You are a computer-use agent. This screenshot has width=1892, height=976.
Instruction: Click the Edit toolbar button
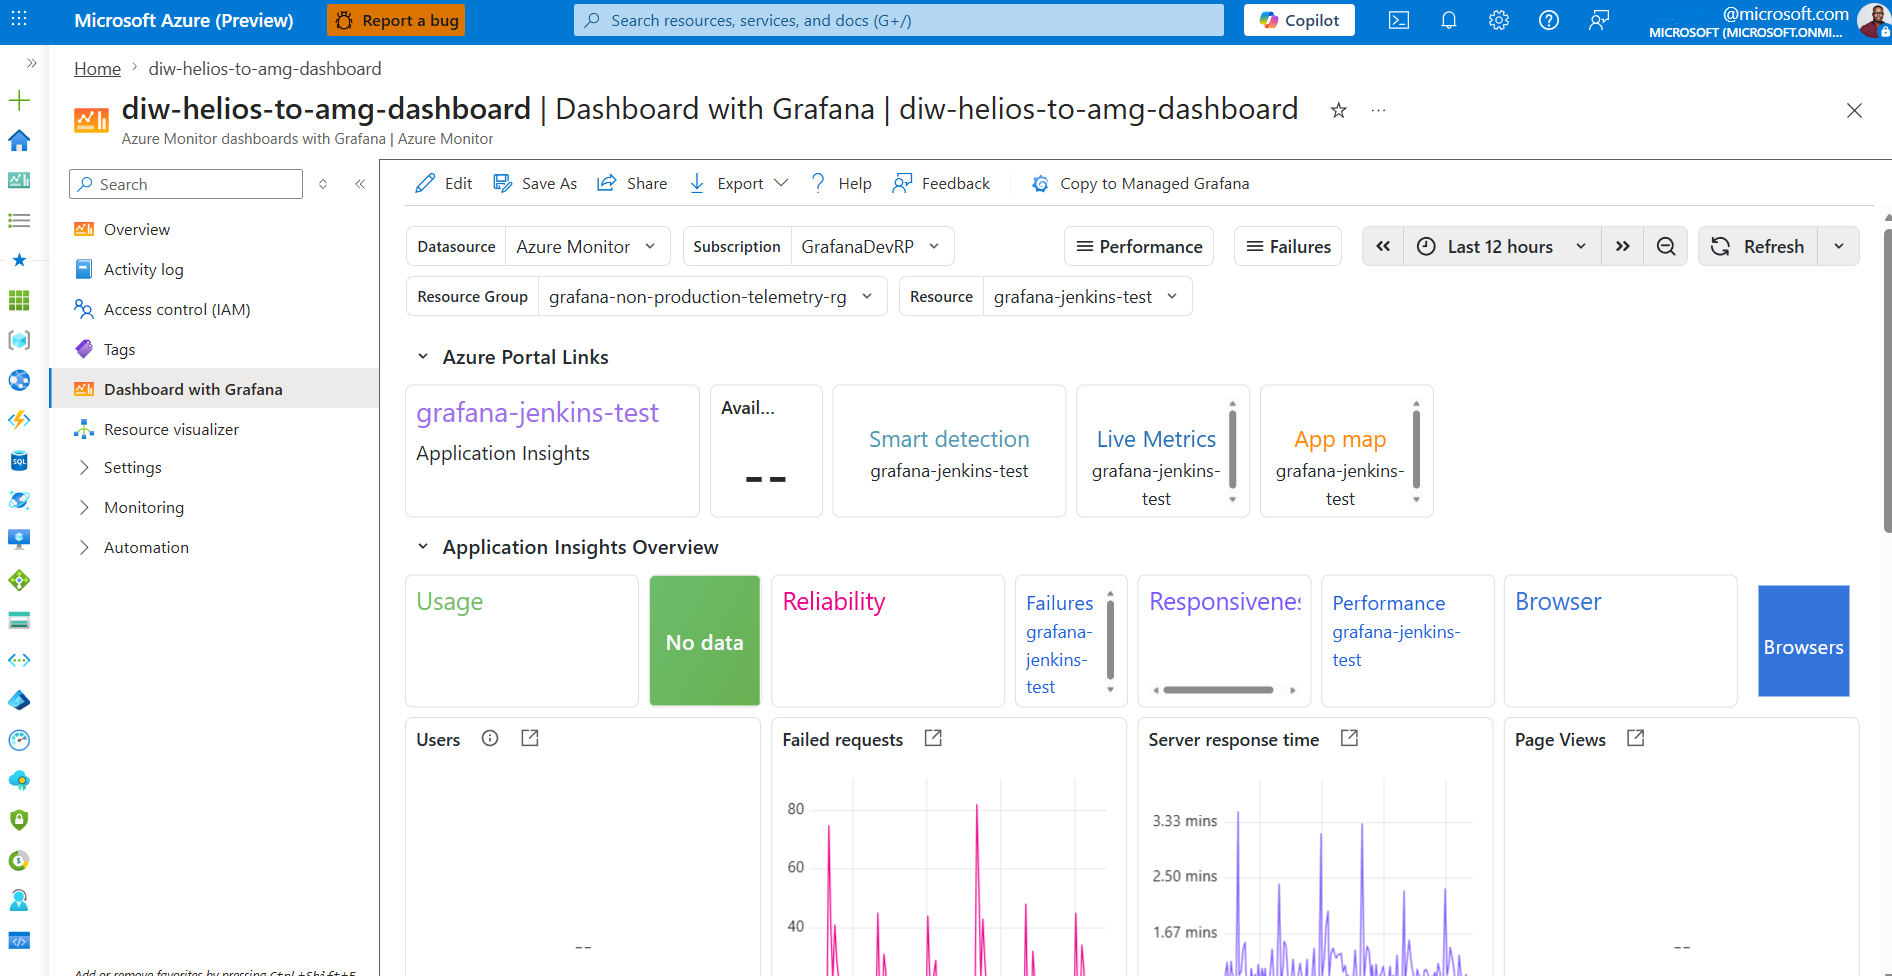point(444,184)
